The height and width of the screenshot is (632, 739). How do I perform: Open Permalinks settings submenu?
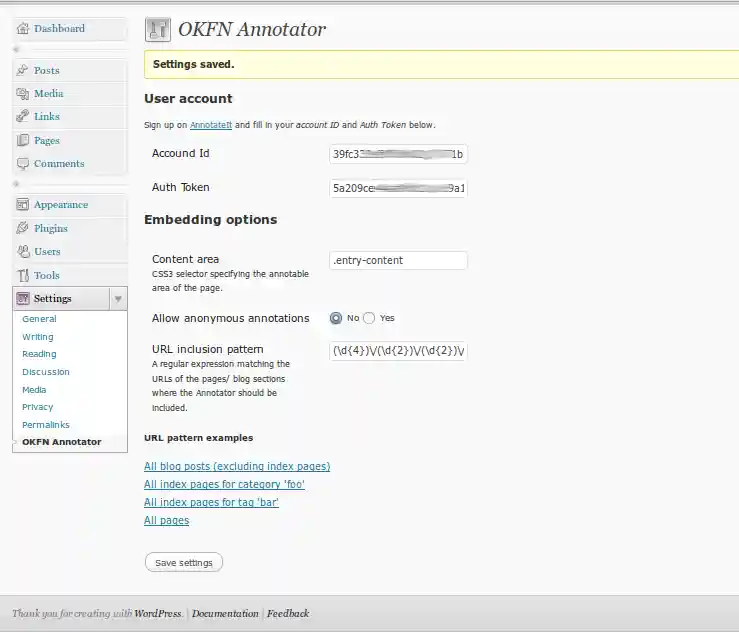point(46,425)
